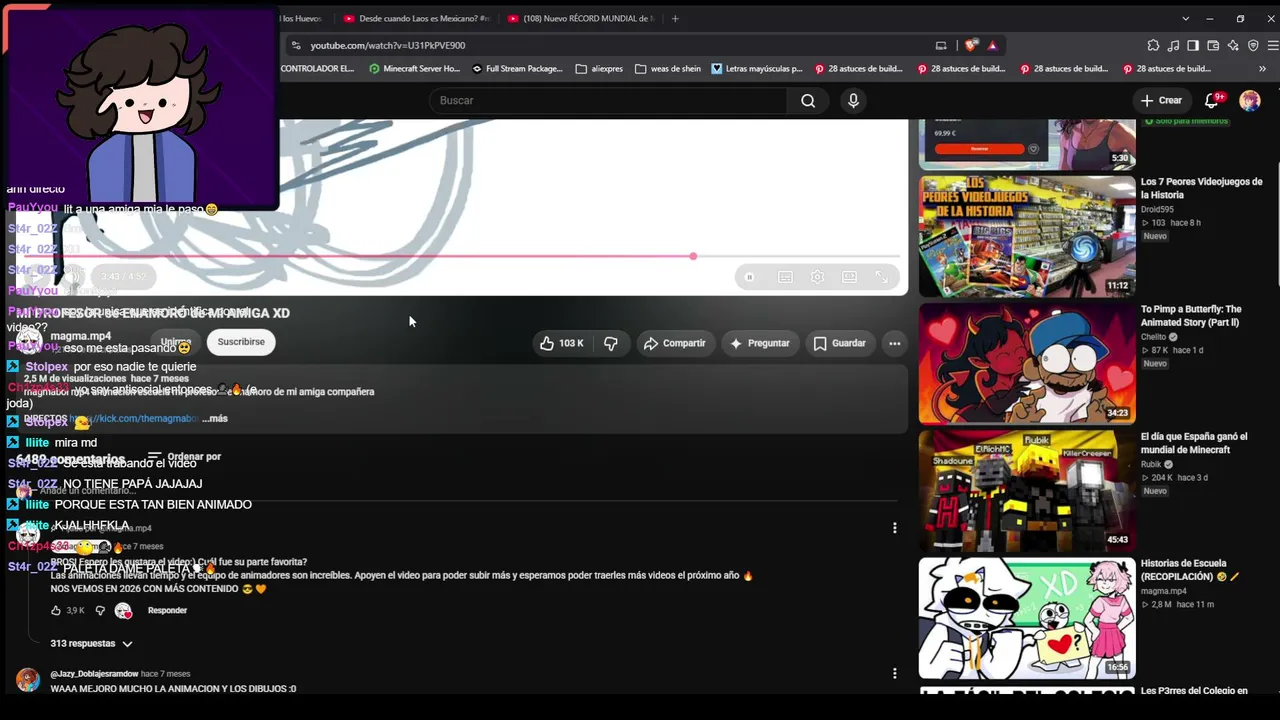
Task: Click the Preguntar button
Action: point(760,343)
